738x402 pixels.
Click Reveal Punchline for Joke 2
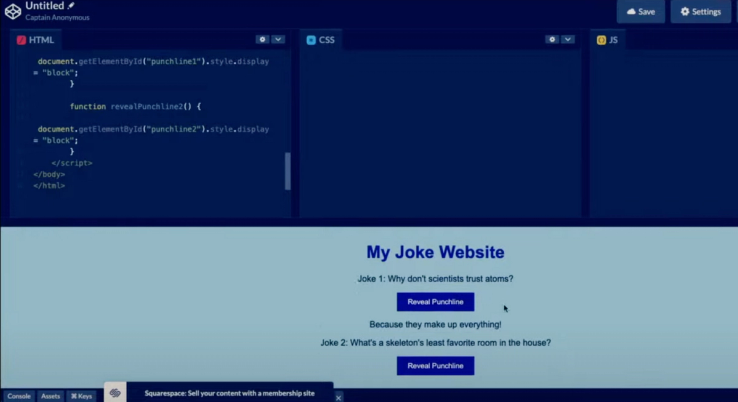coord(435,366)
